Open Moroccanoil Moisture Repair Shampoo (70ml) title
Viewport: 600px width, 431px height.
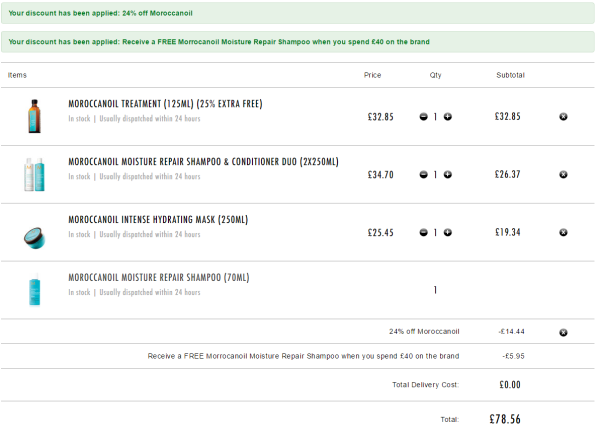(x=159, y=278)
